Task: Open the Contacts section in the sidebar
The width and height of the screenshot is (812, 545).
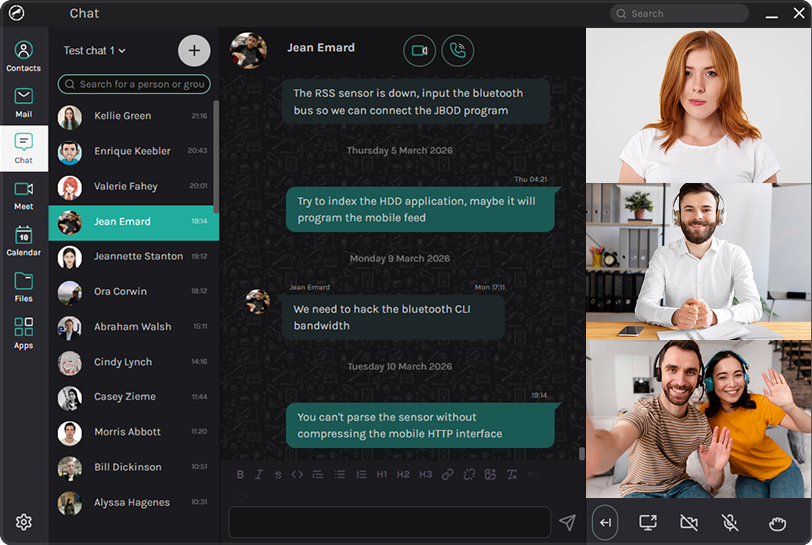Action: (x=24, y=56)
